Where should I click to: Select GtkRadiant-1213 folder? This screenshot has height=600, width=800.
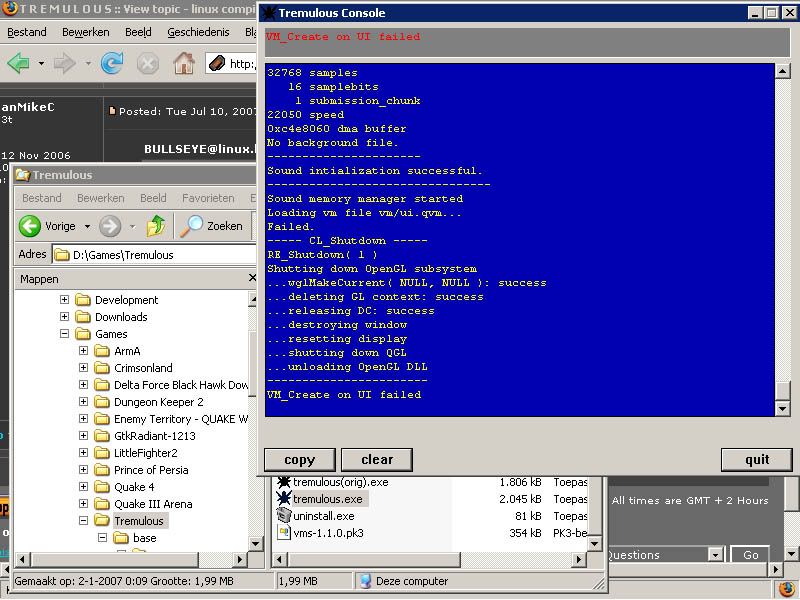[x=155, y=436]
